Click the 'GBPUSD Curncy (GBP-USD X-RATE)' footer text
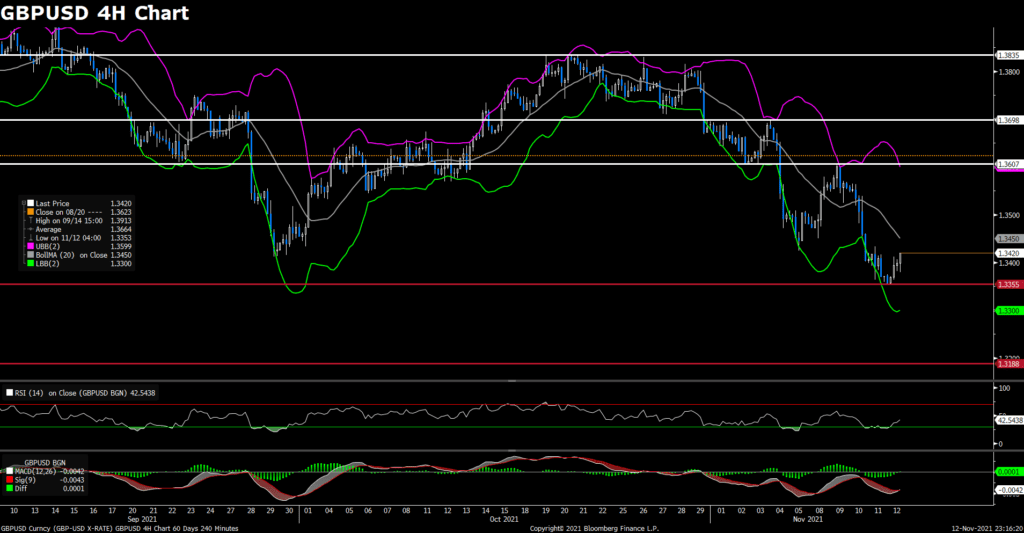Viewport: 1024px width, 533px height. (56, 528)
